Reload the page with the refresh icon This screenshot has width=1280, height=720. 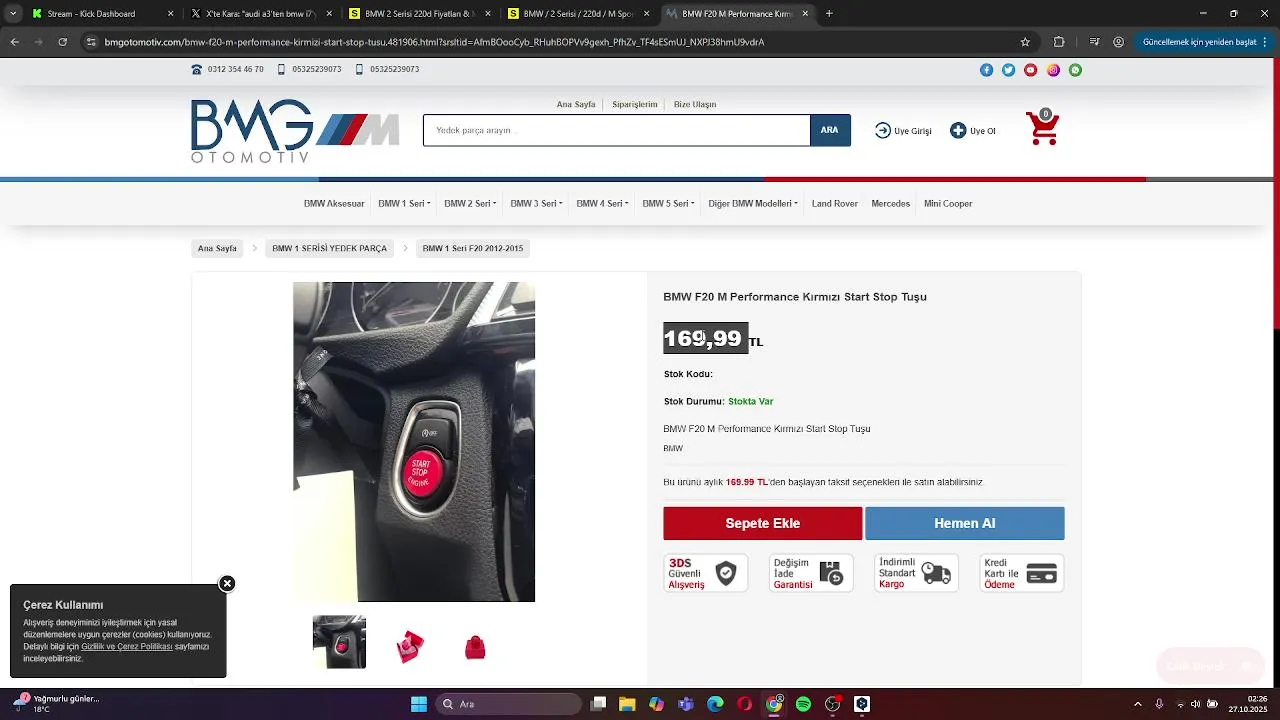[62, 42]
